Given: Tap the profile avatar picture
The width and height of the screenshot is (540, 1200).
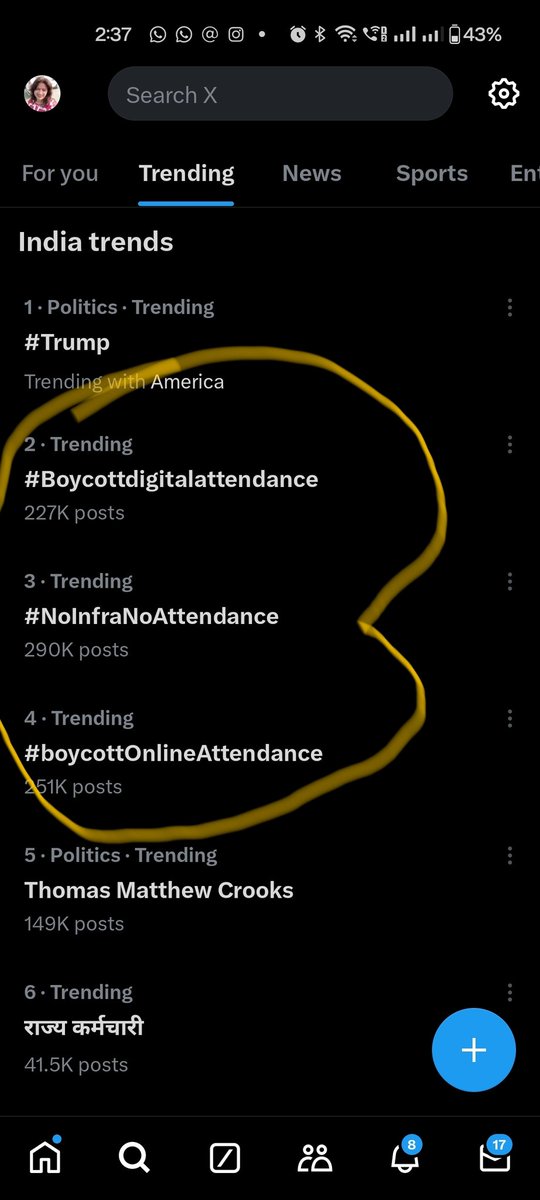Looking at the screenshot, I should tap(42, 94).
